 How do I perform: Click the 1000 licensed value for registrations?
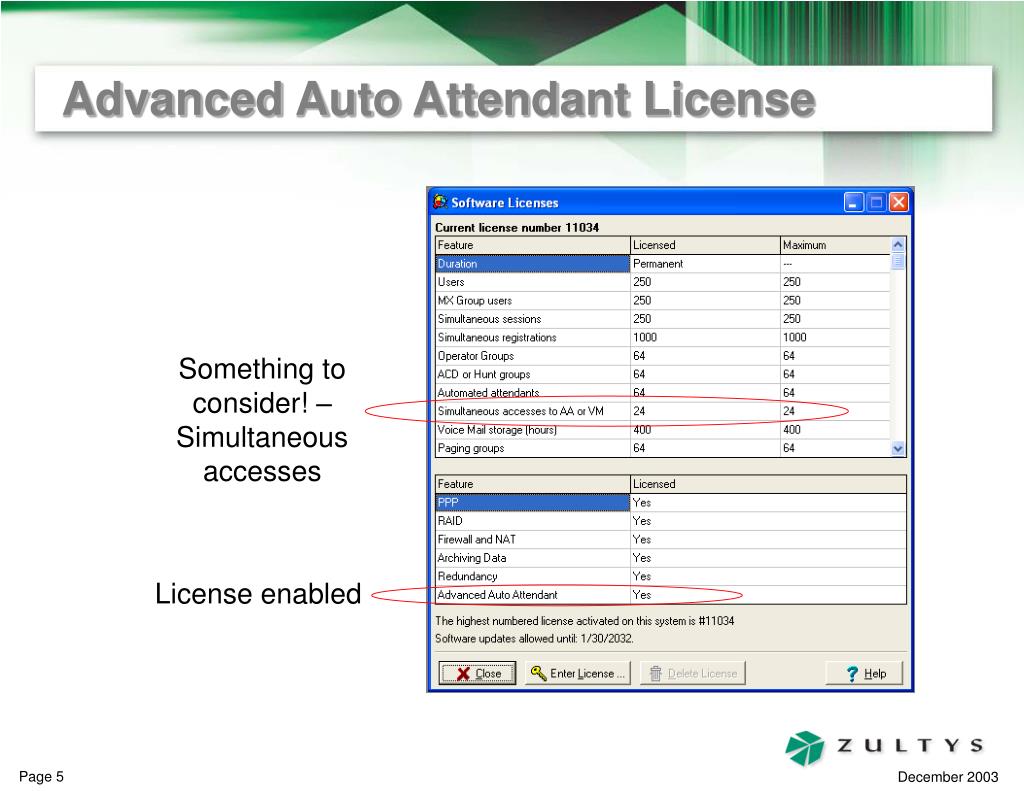click(645, 338)
